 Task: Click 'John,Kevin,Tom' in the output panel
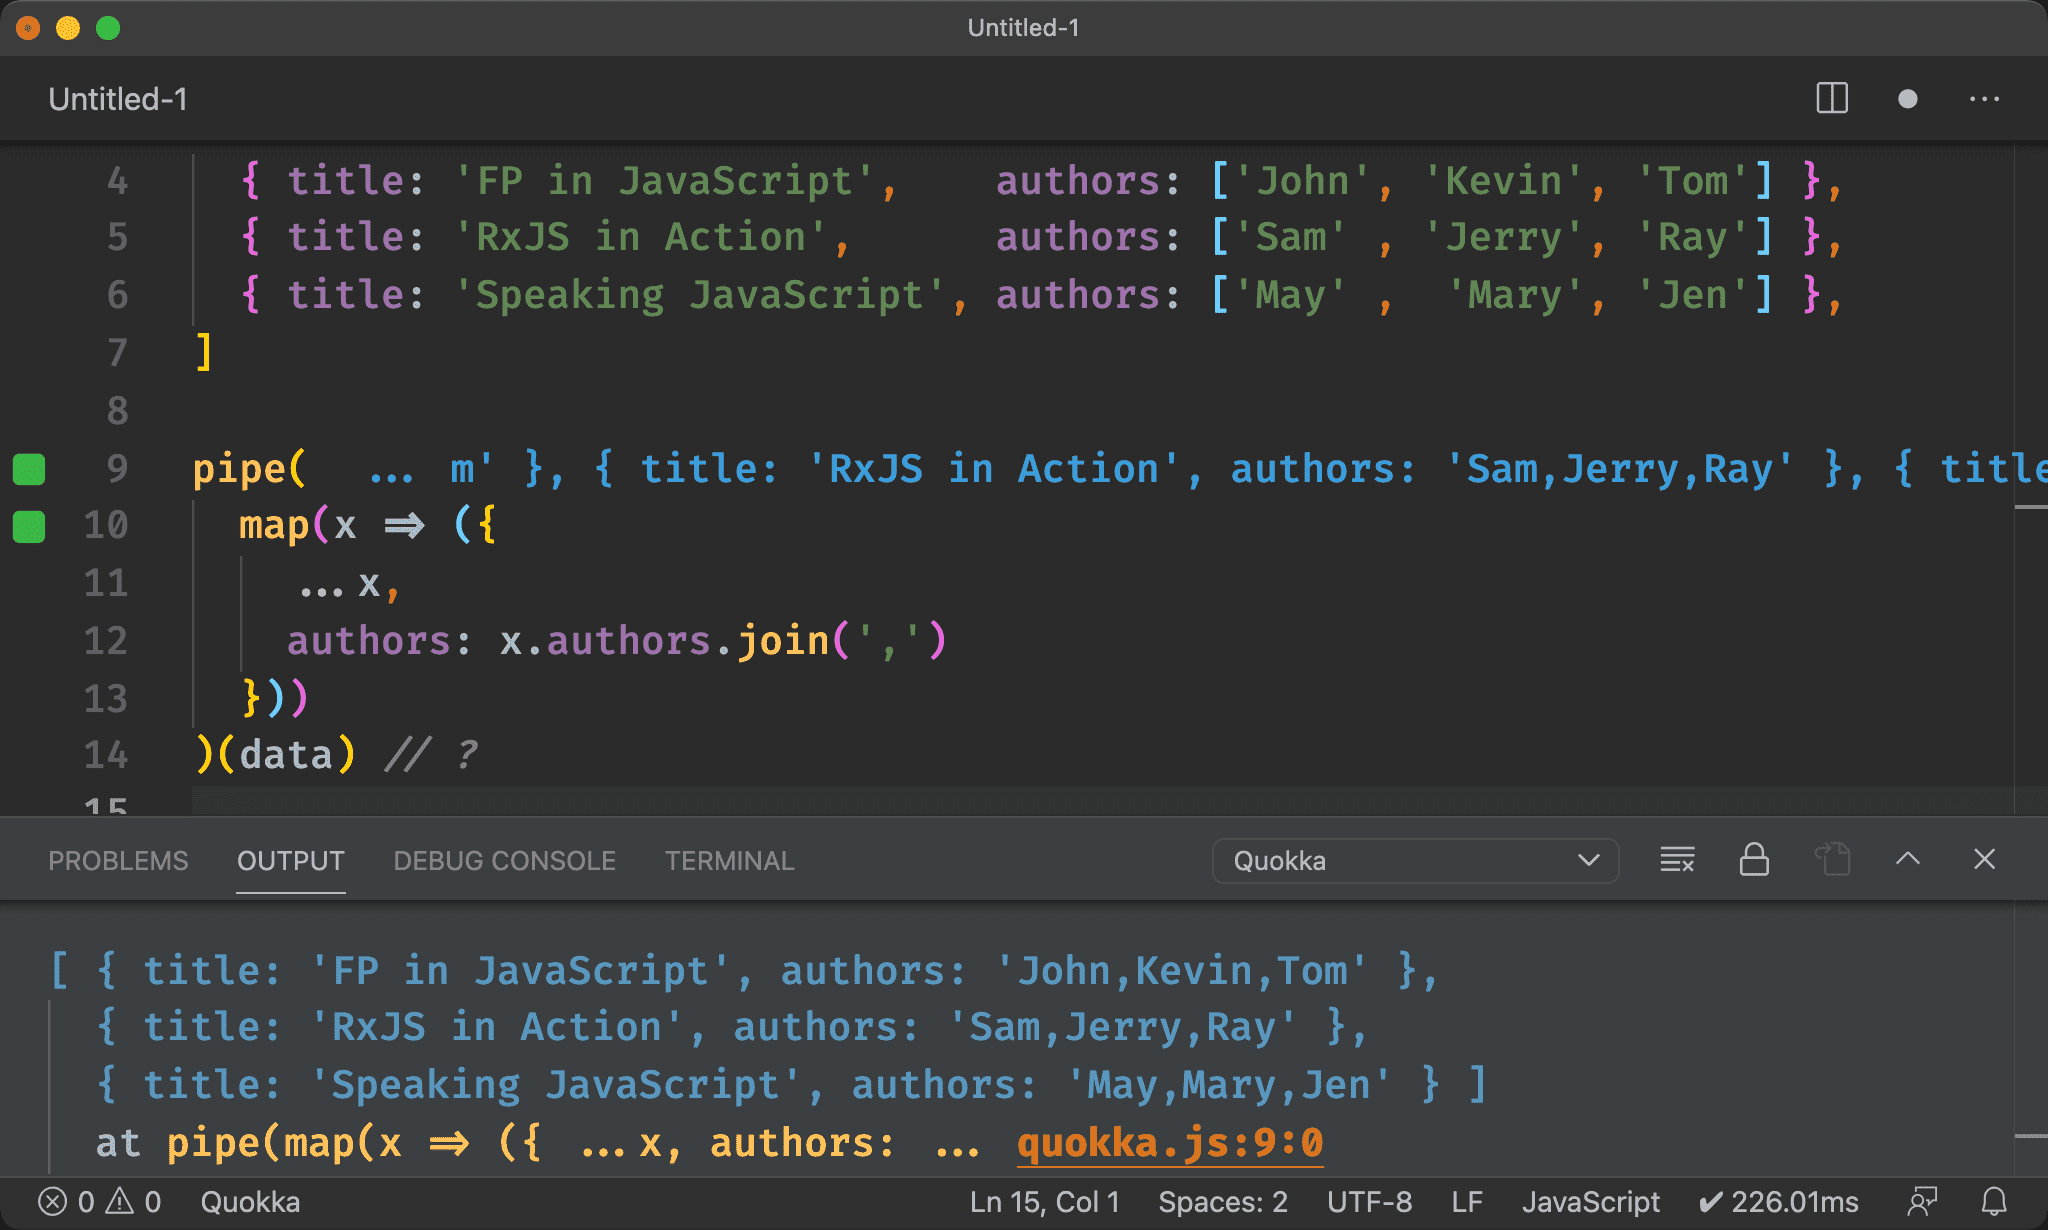click(x=1182, y=970)
